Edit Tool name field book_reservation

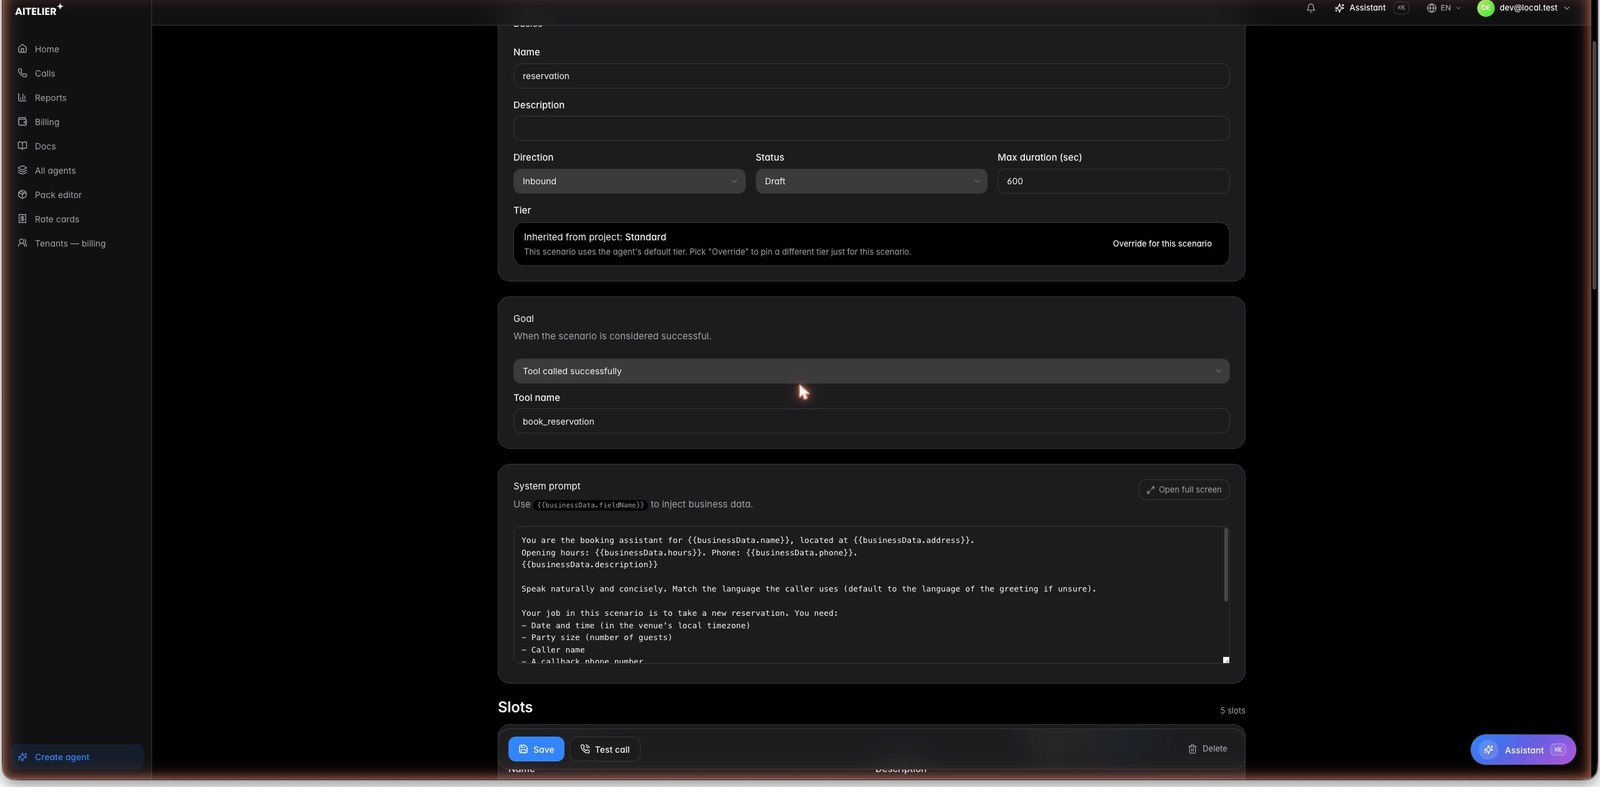[x=871, y=421]
